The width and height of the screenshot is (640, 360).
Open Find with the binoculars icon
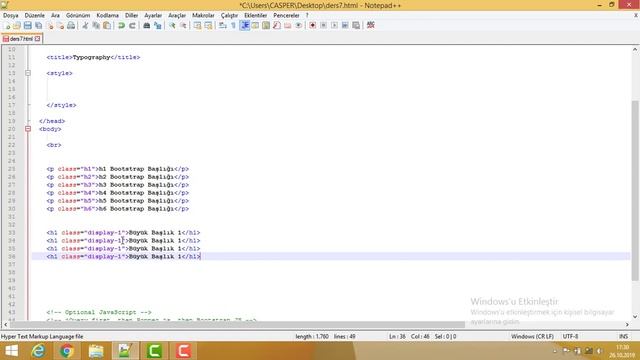147,26
